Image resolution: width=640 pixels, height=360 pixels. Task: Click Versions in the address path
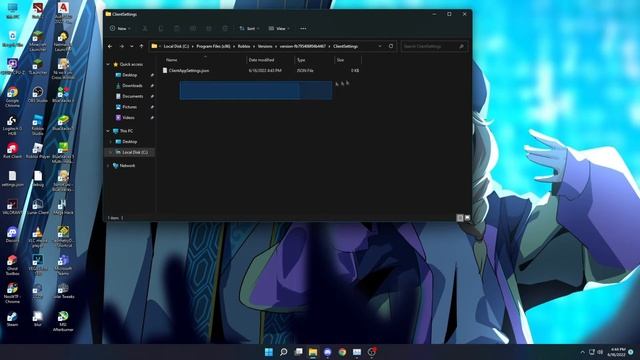tap(265, 47)
